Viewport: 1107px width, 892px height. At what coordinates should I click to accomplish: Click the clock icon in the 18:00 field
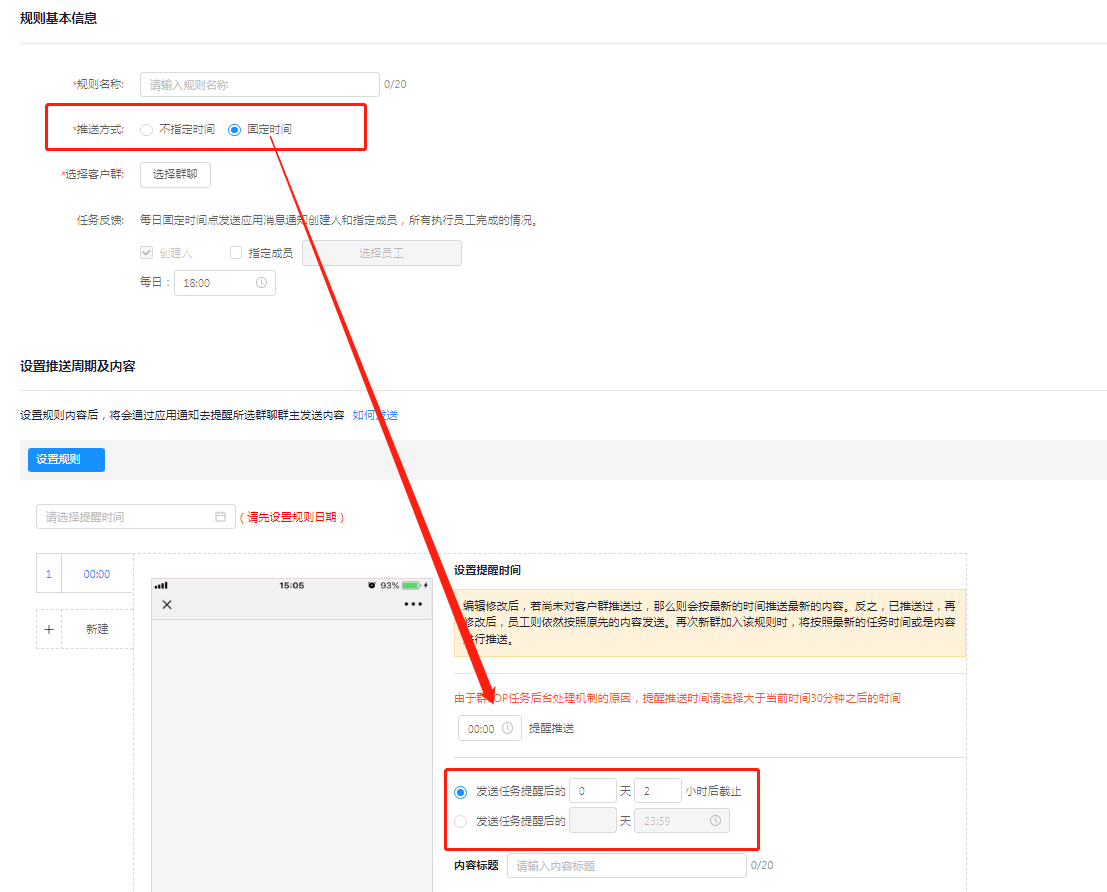261,283
